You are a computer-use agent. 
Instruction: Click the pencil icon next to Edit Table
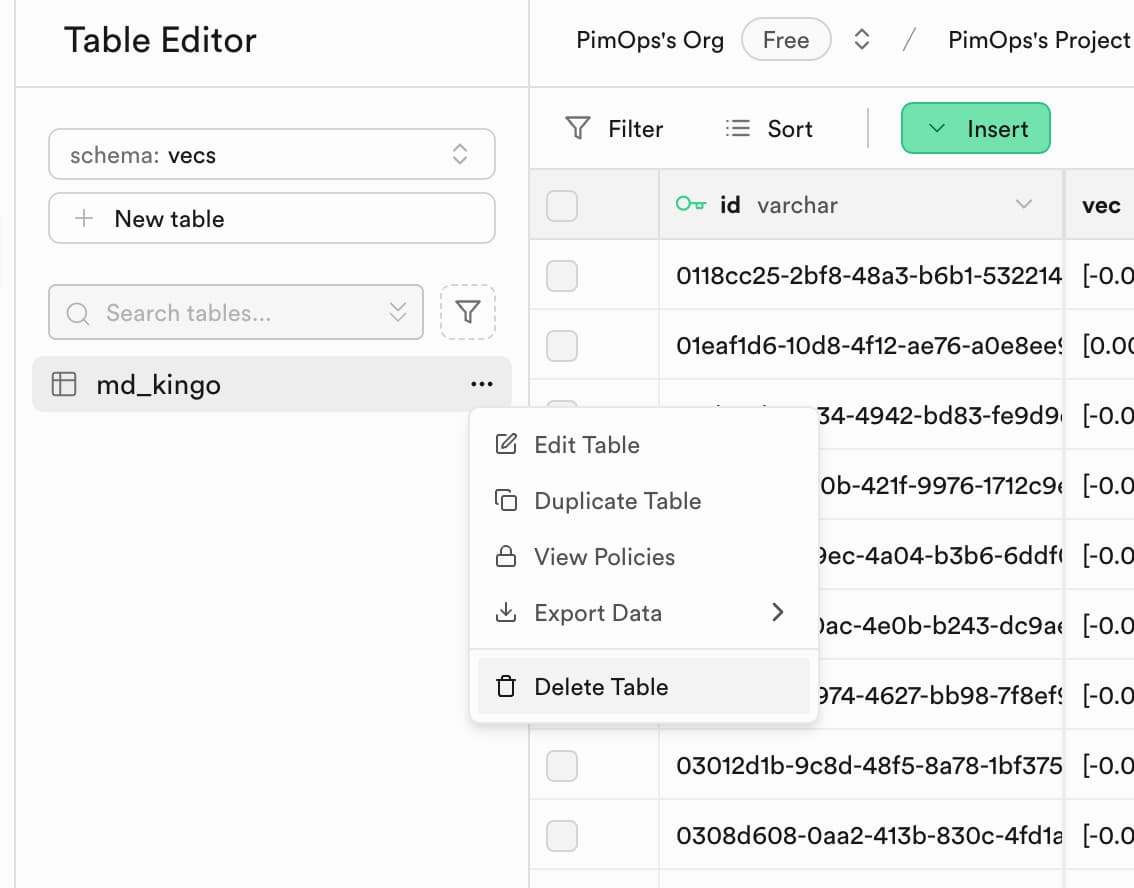coord(507,444)
